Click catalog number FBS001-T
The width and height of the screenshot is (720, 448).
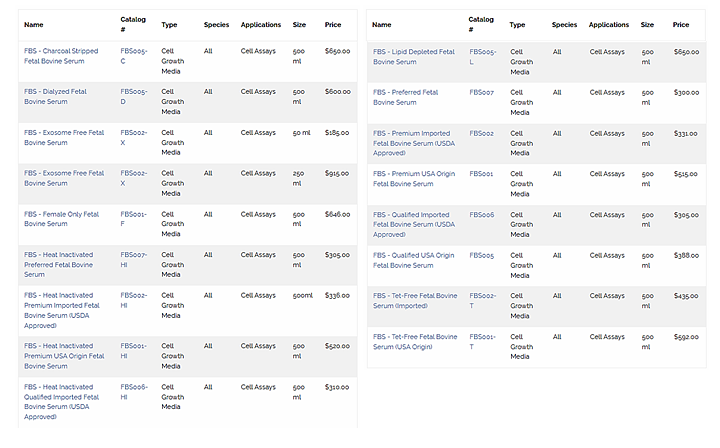pyautogui.click(x=482, y=341)
